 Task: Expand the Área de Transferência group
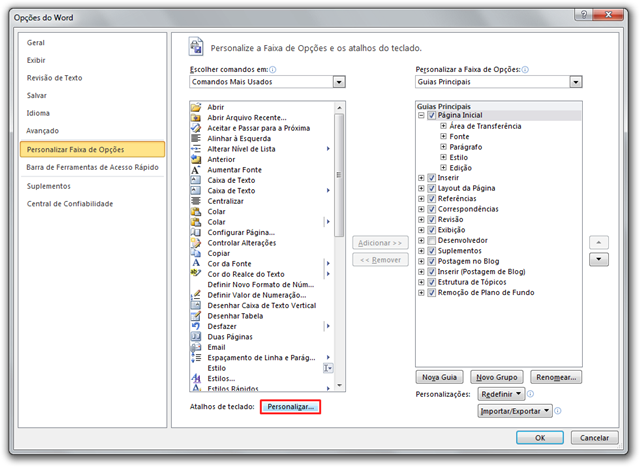[443, 126]
